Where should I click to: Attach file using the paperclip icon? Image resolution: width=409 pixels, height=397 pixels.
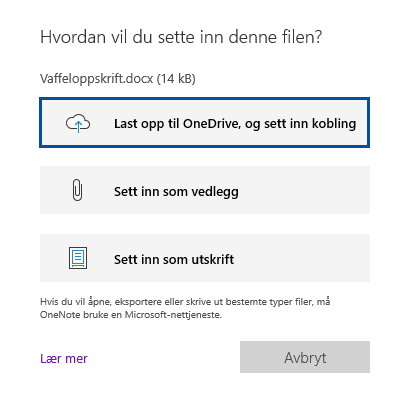[x=77, y=190]
